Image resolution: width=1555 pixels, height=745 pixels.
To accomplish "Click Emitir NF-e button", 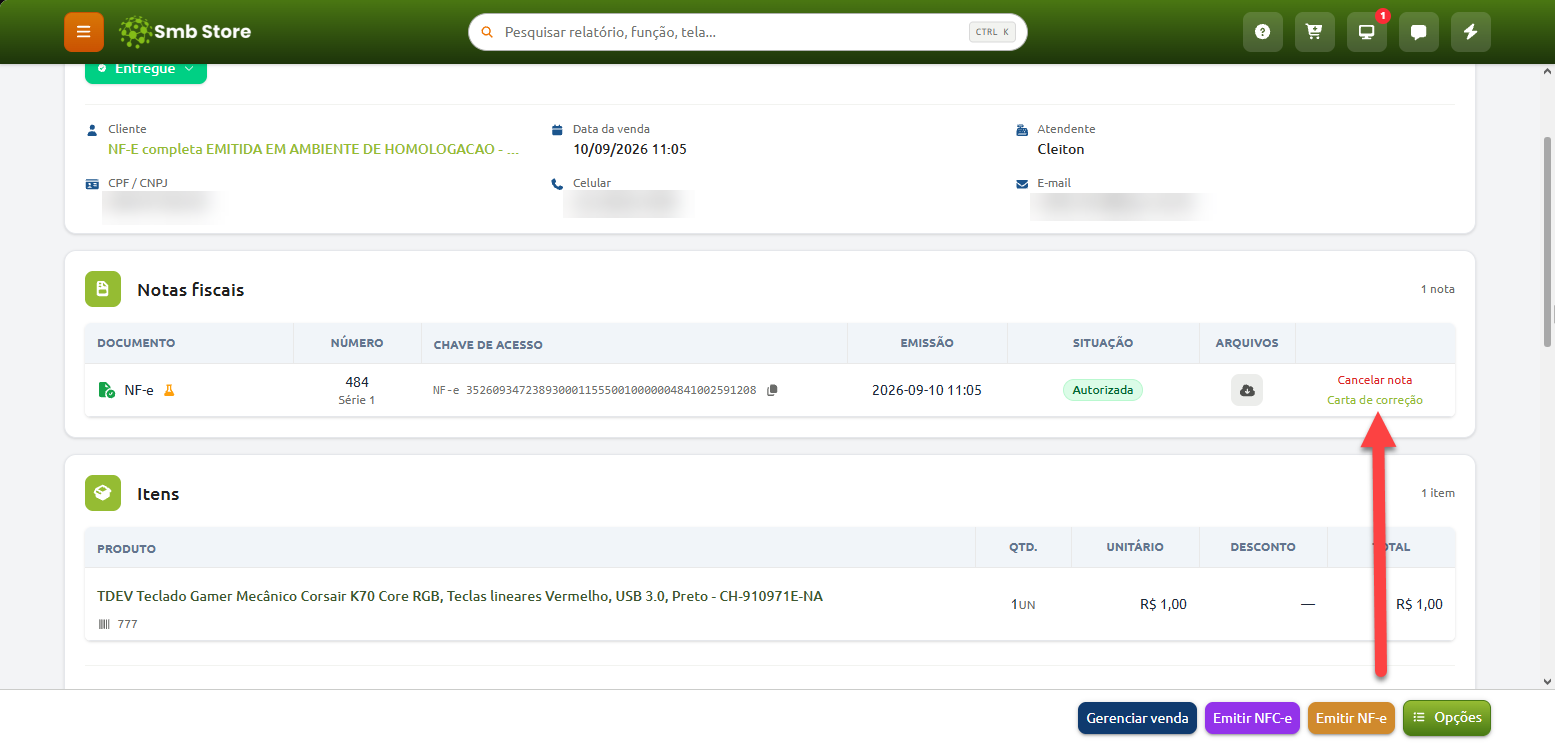I will [1351, 718].
